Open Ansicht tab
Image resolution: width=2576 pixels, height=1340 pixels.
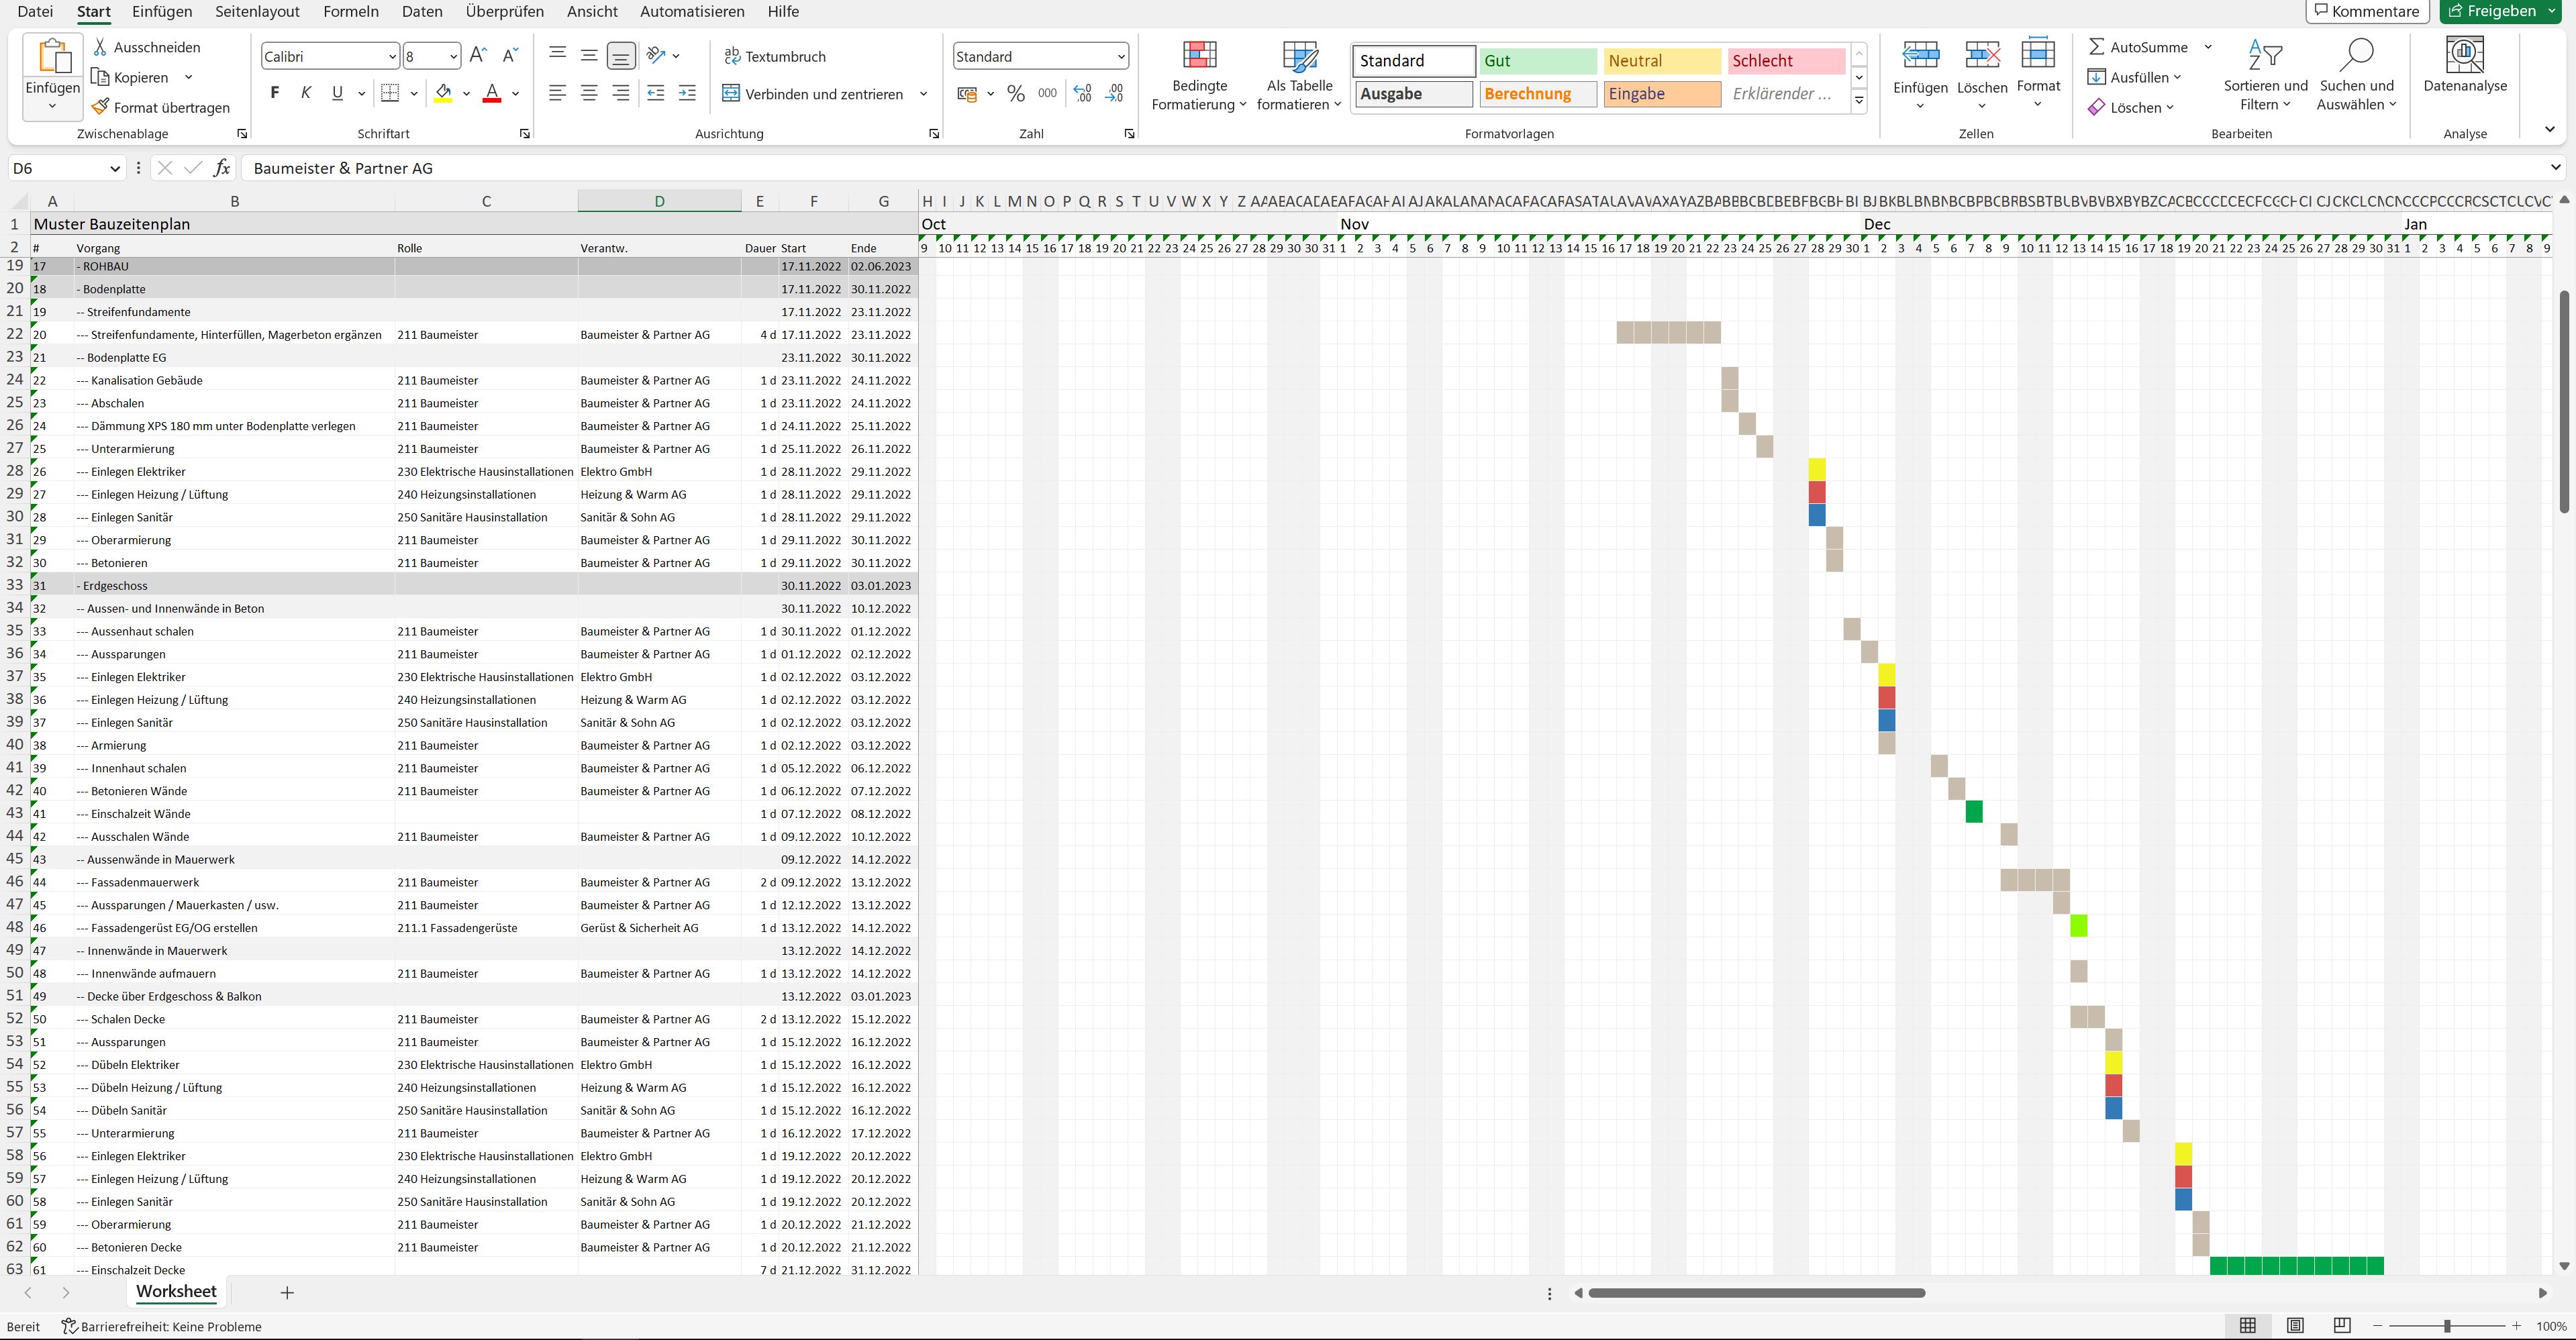click(x=592, y=11)
